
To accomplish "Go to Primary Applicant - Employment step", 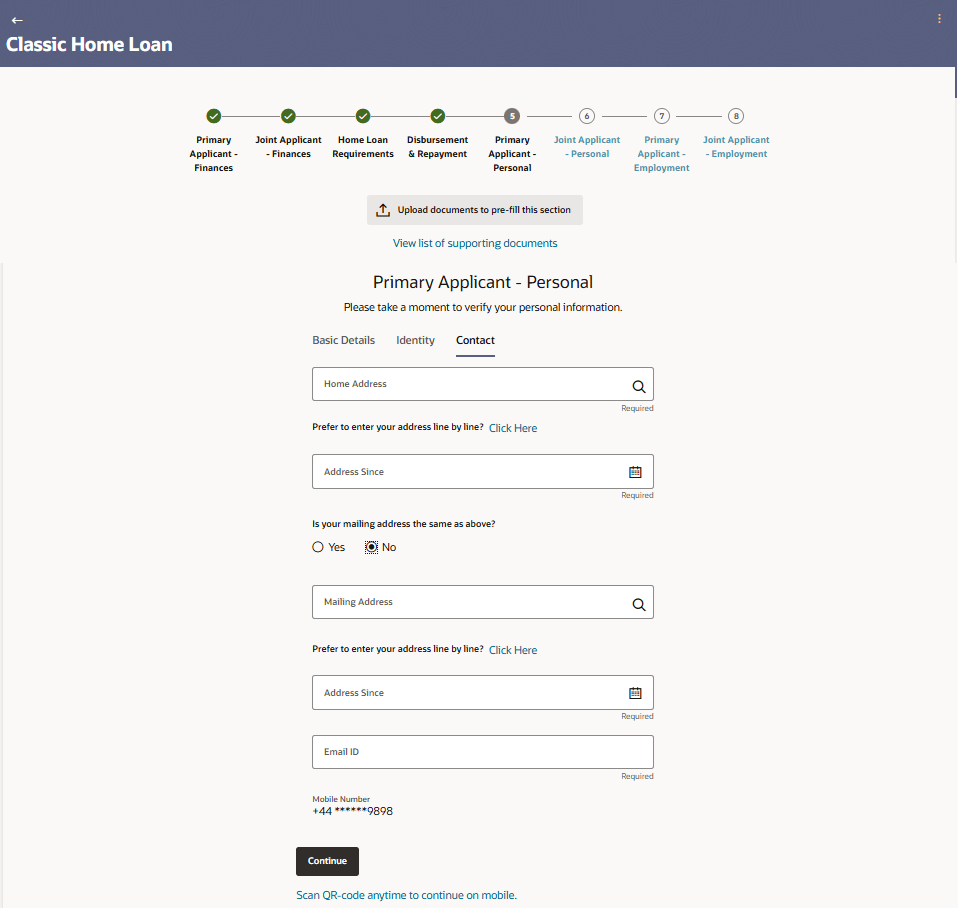I will tap(662, 154).
